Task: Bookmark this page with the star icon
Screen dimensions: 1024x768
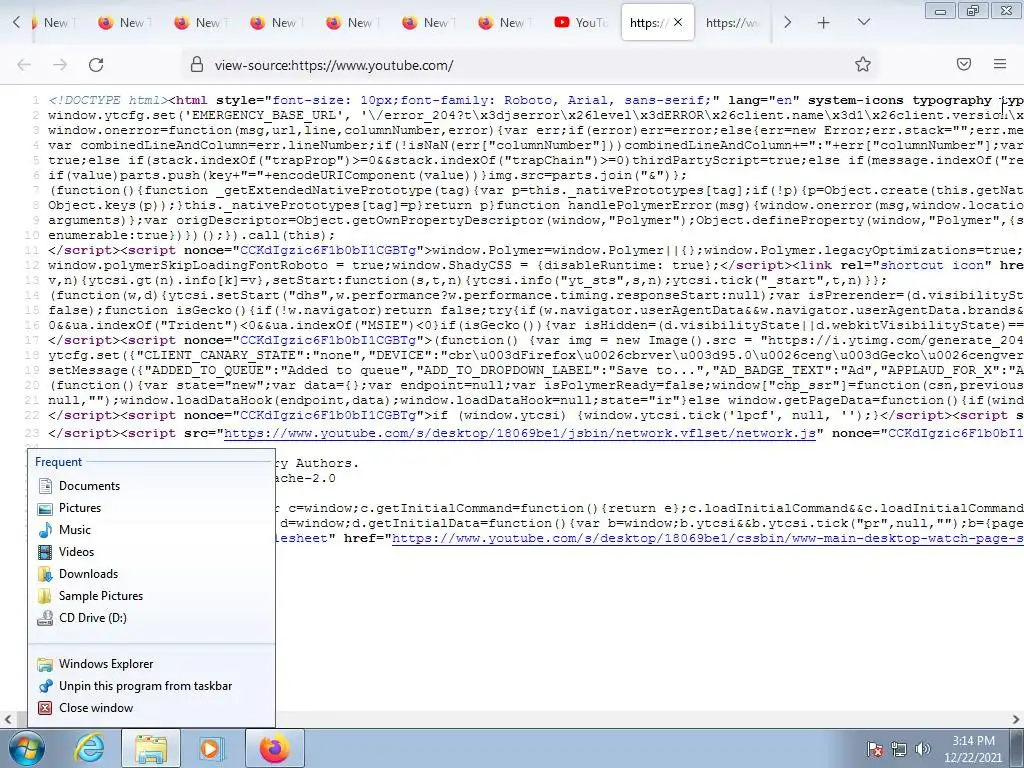Action: click(863, 64)
